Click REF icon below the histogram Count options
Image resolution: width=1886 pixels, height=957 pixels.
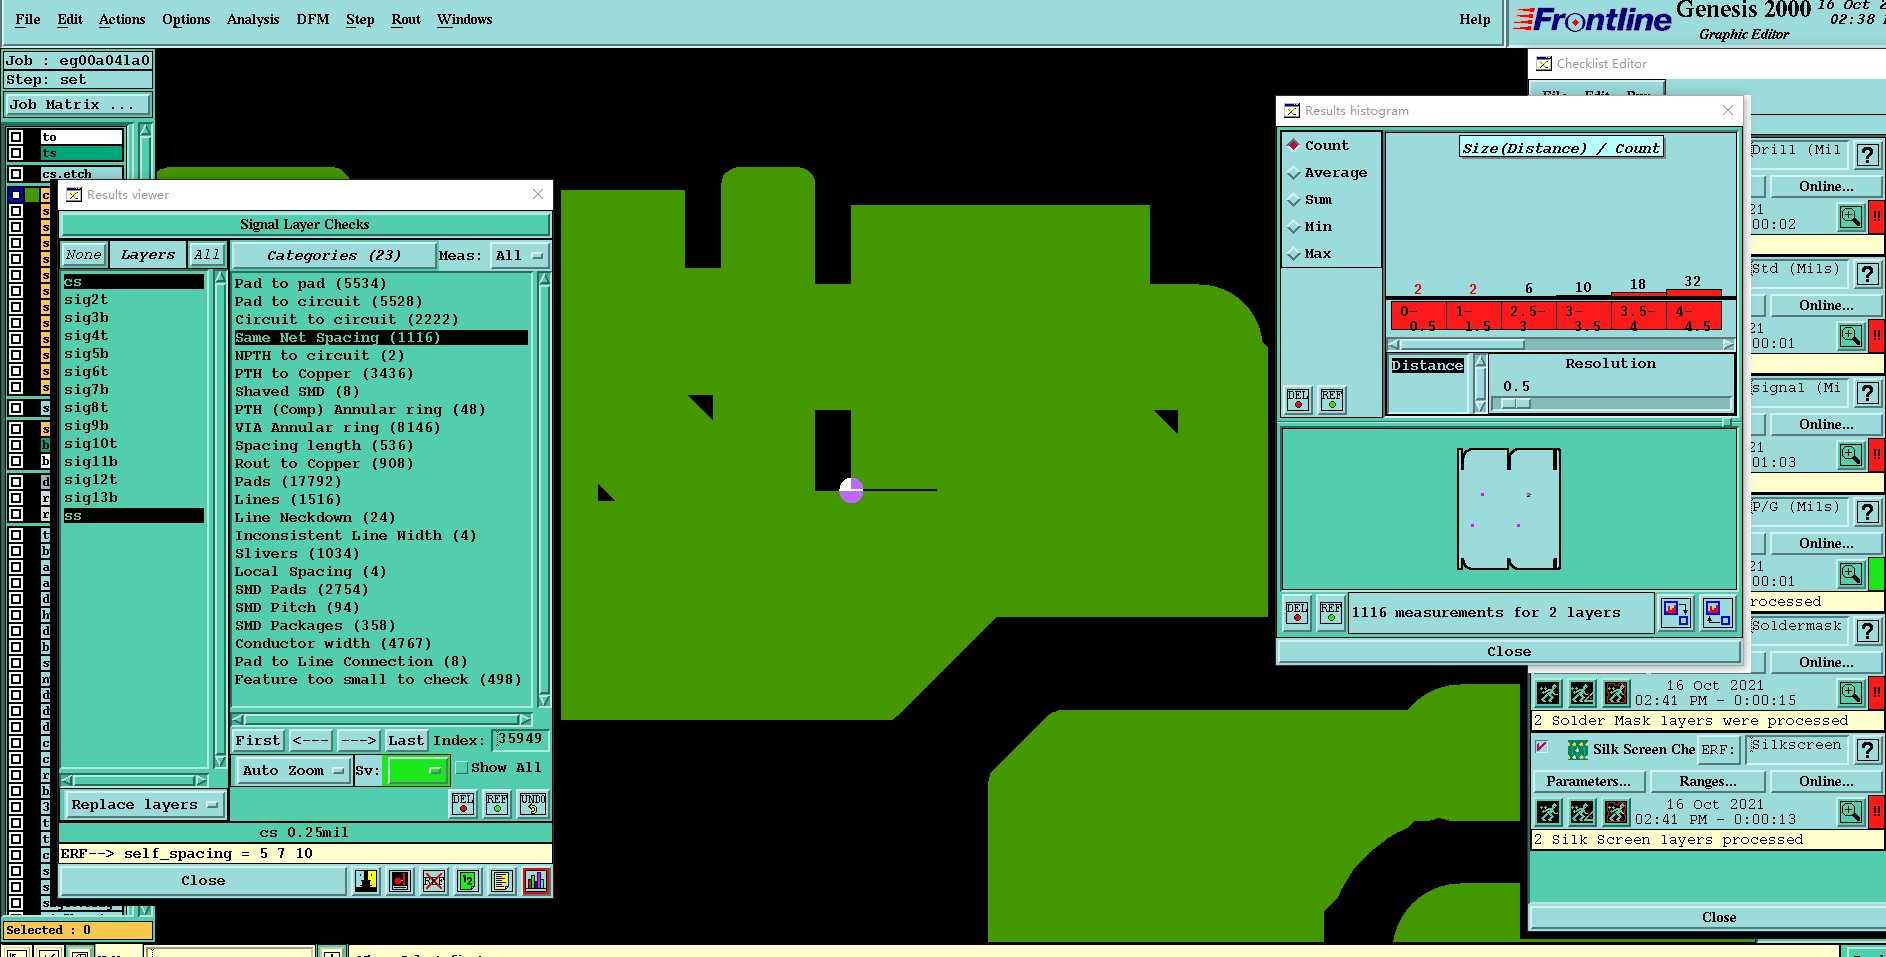(1332, 400)
